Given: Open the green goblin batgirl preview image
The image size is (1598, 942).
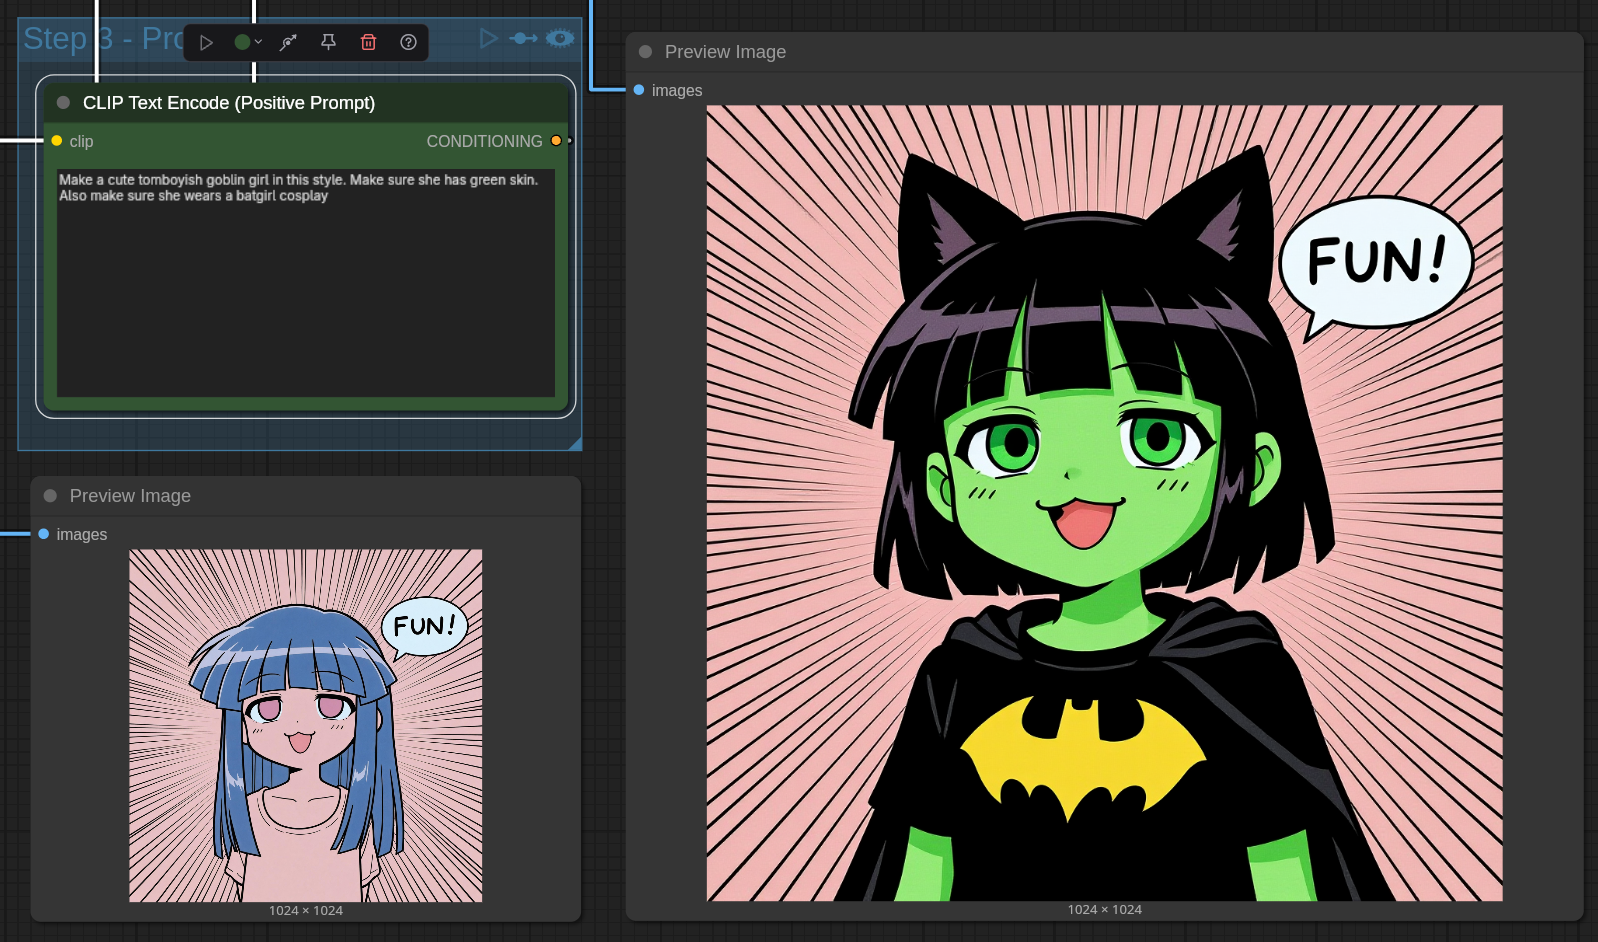Looking at the screenshot, I should coord(1105,503).
